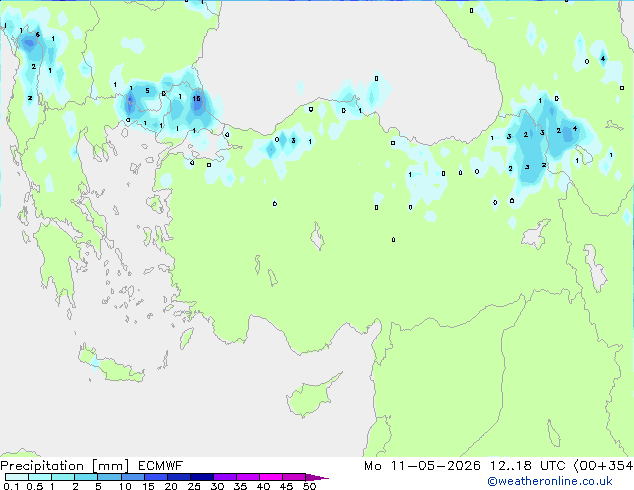Click the over-50 mm arrow tip of the legend

click(x=317, y=477)
